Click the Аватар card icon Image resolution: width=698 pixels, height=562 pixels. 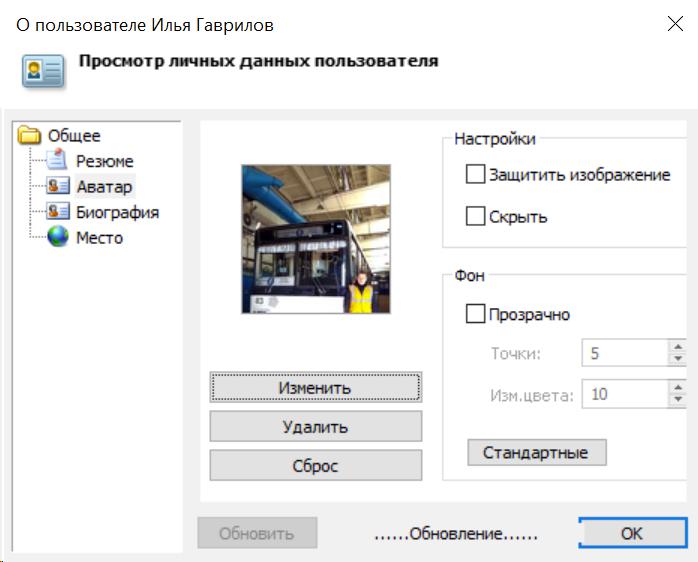[x=58, y=186]
